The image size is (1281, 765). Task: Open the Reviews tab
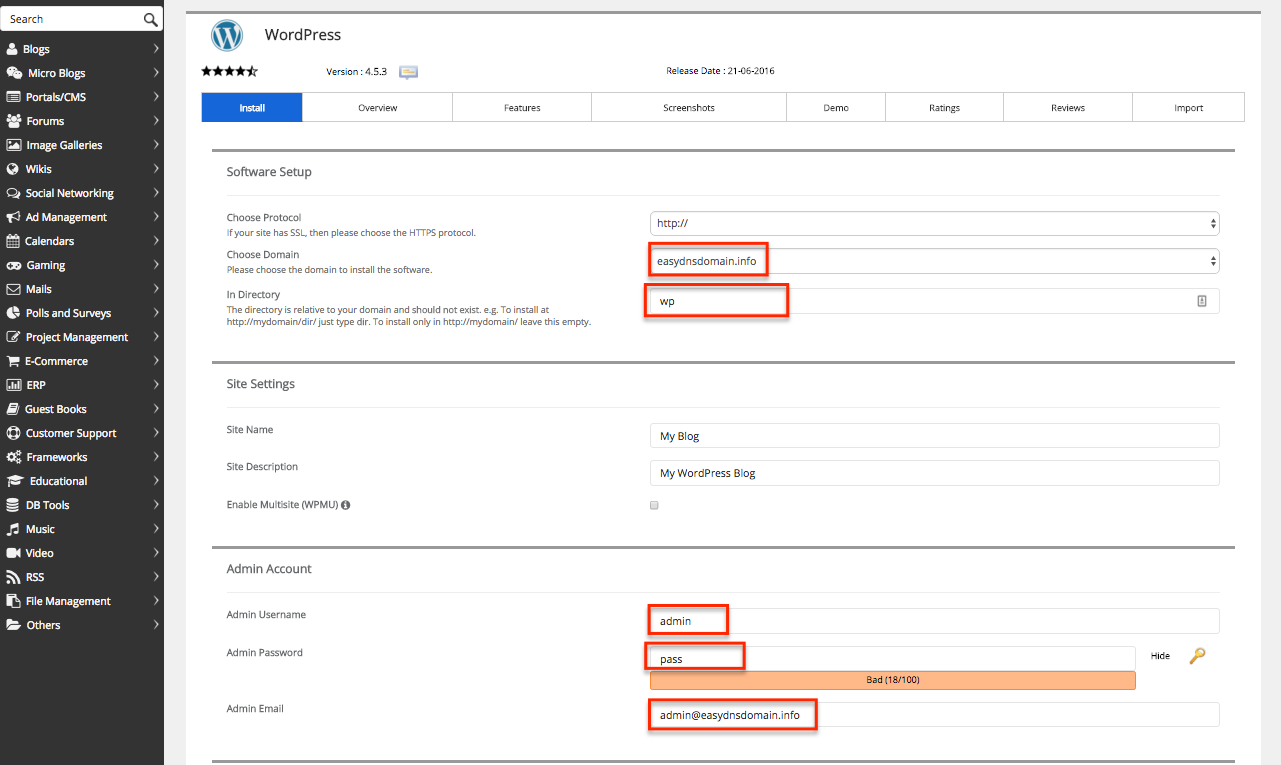coord(1068,107)
